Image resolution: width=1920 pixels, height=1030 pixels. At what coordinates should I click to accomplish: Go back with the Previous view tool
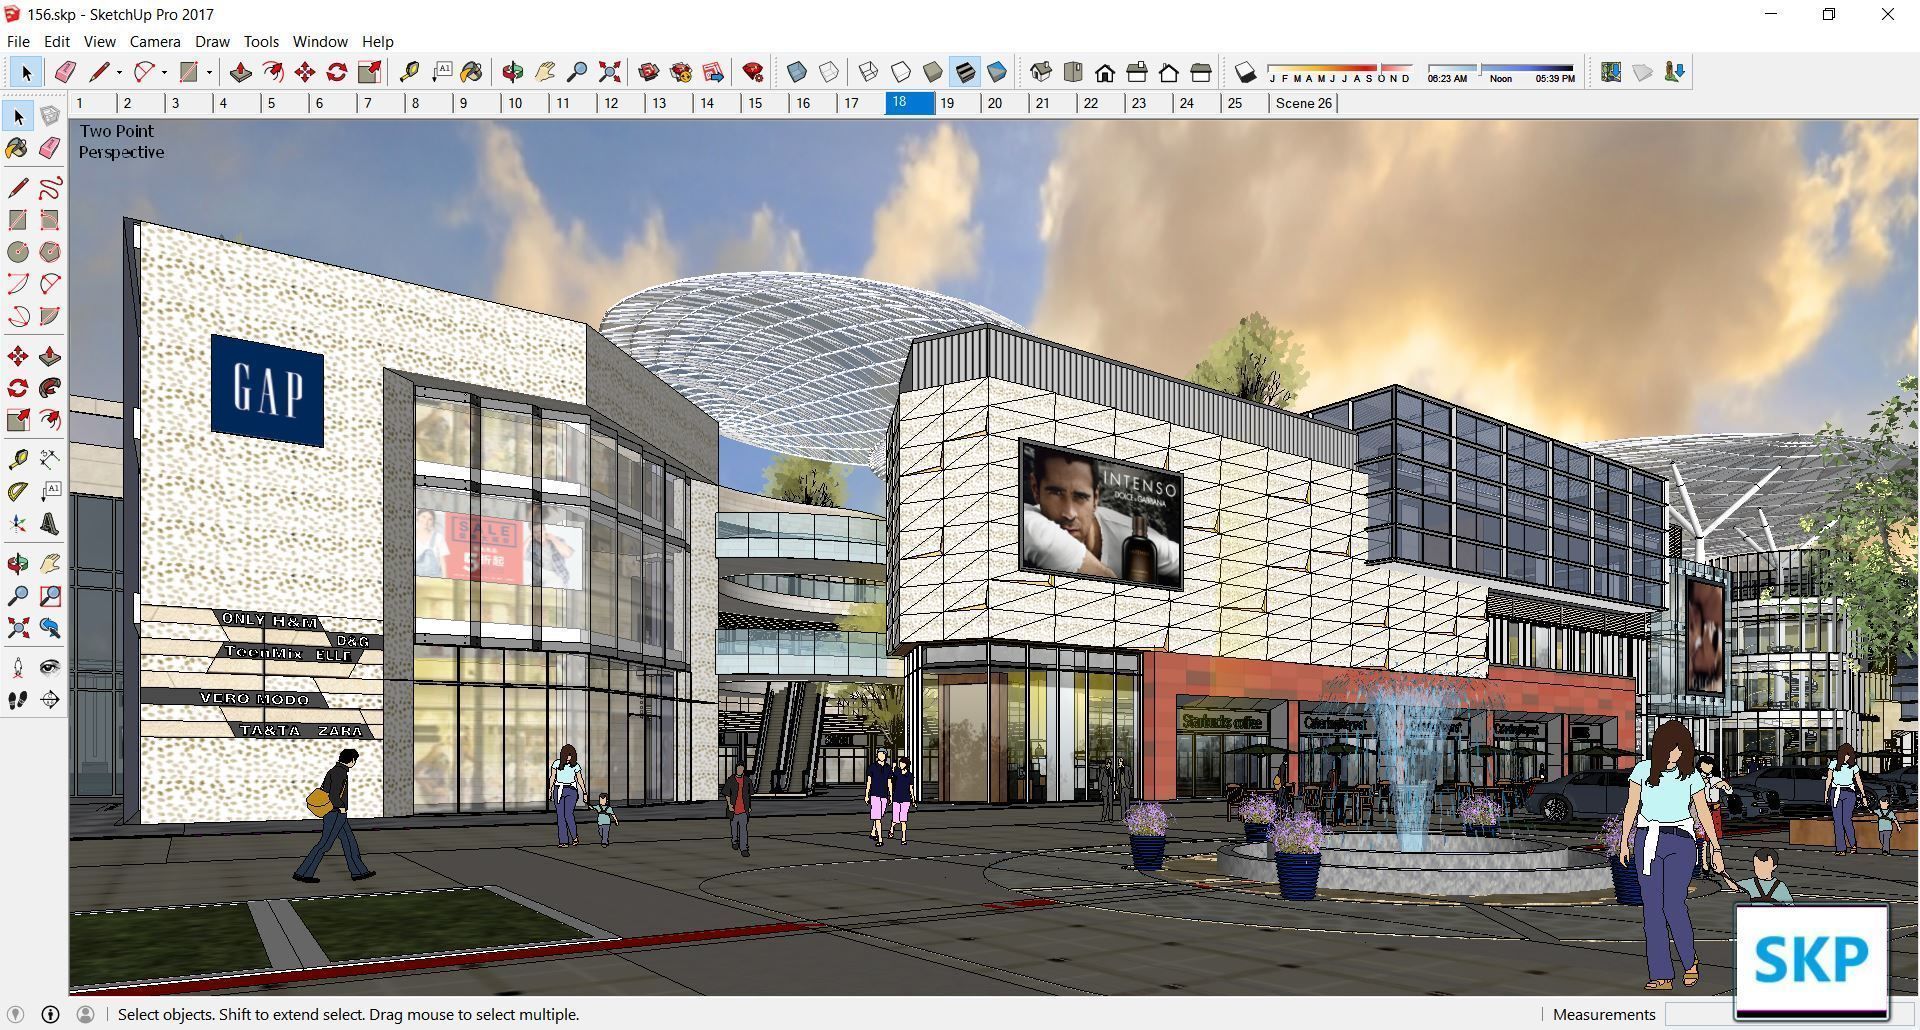coord(50,628)
